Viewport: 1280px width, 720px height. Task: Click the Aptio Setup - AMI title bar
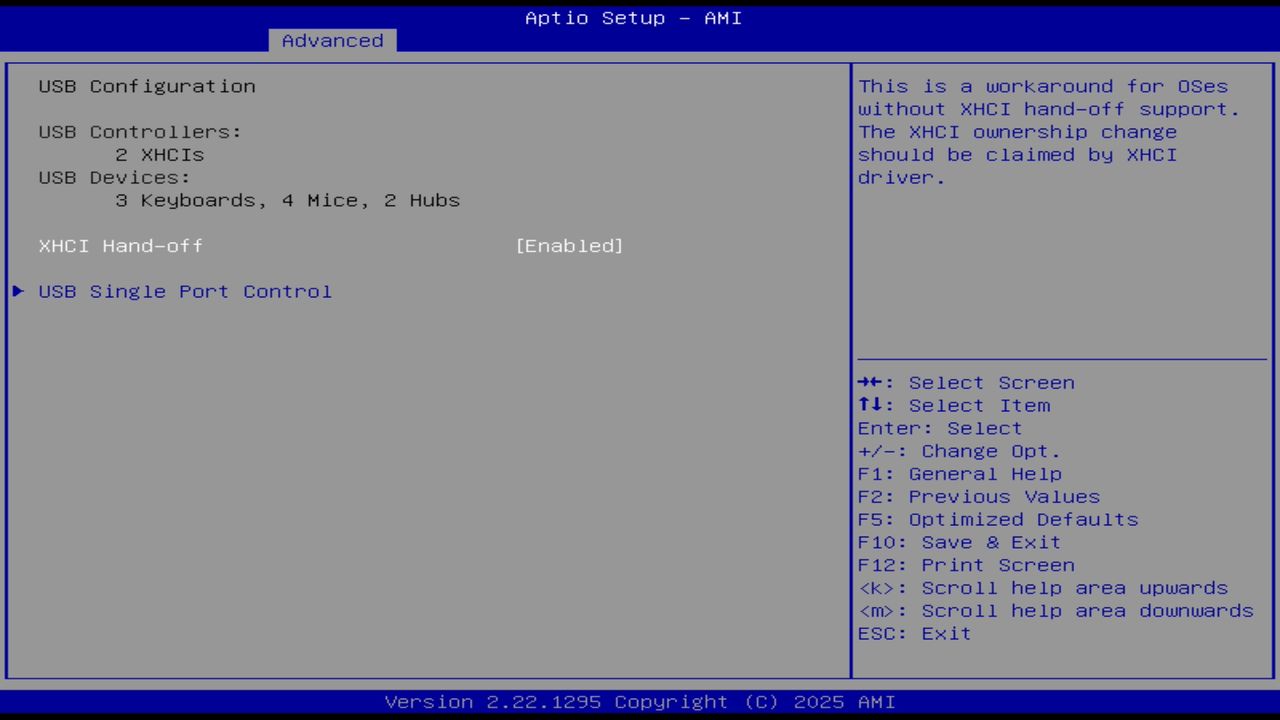point(633,17)
